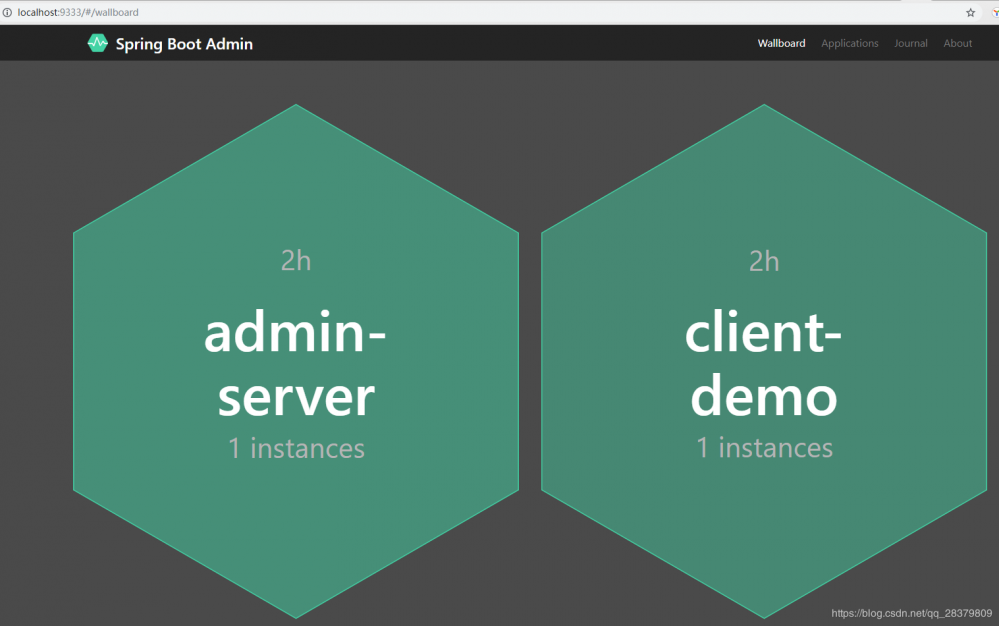Click the admin-server application name text
Image resolution: width=999 pixels, height=626 pixels.
tap(296, 364)
